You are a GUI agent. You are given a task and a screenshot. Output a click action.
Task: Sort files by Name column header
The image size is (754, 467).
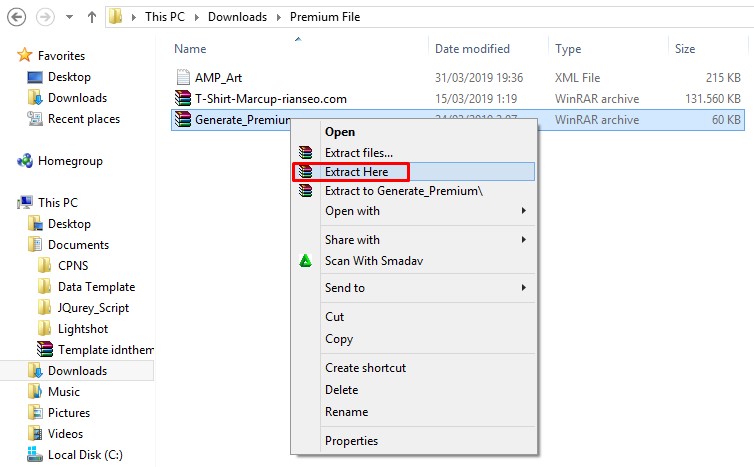(x=190, y=49)
